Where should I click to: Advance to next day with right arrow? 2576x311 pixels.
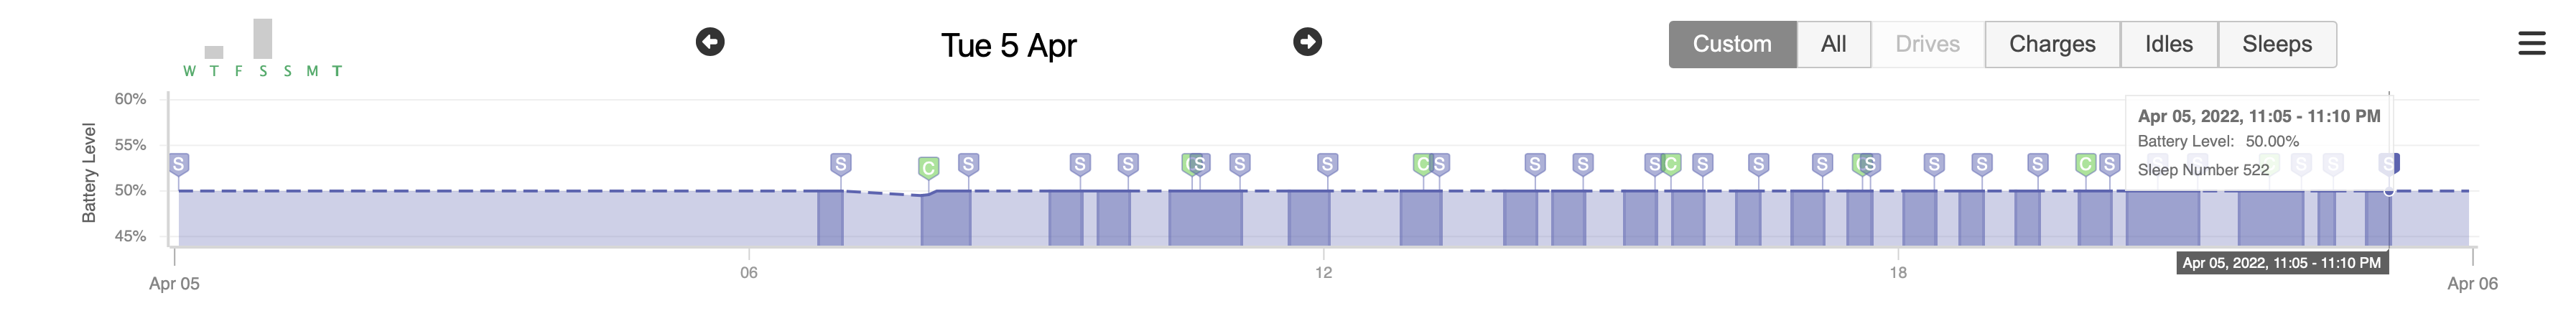click(x=1307, y=42)
